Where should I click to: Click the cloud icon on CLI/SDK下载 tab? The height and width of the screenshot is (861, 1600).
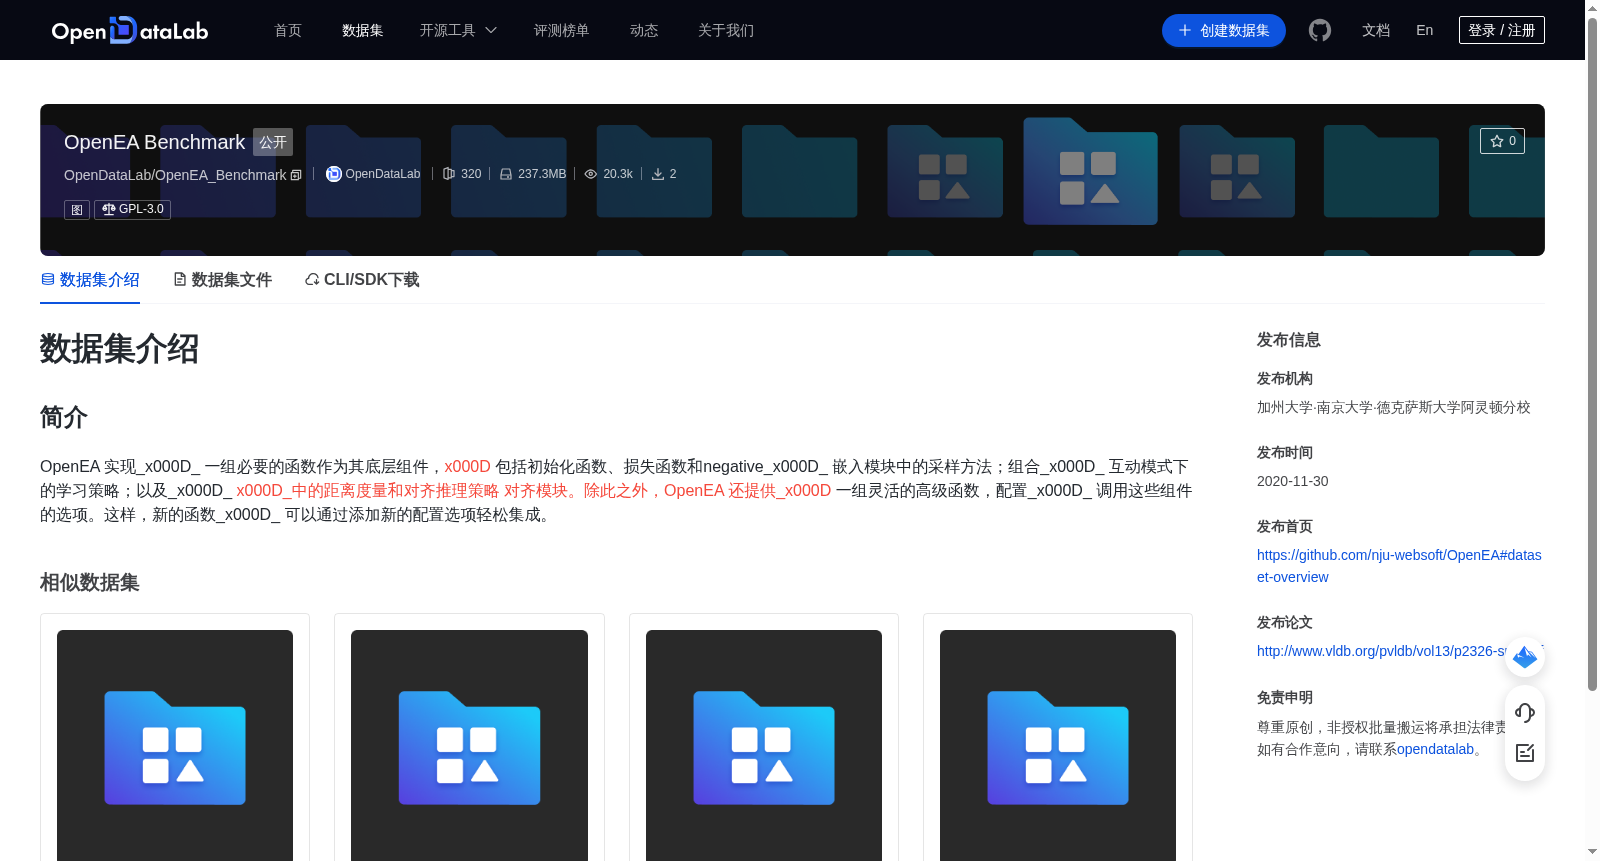pos(312,279)
